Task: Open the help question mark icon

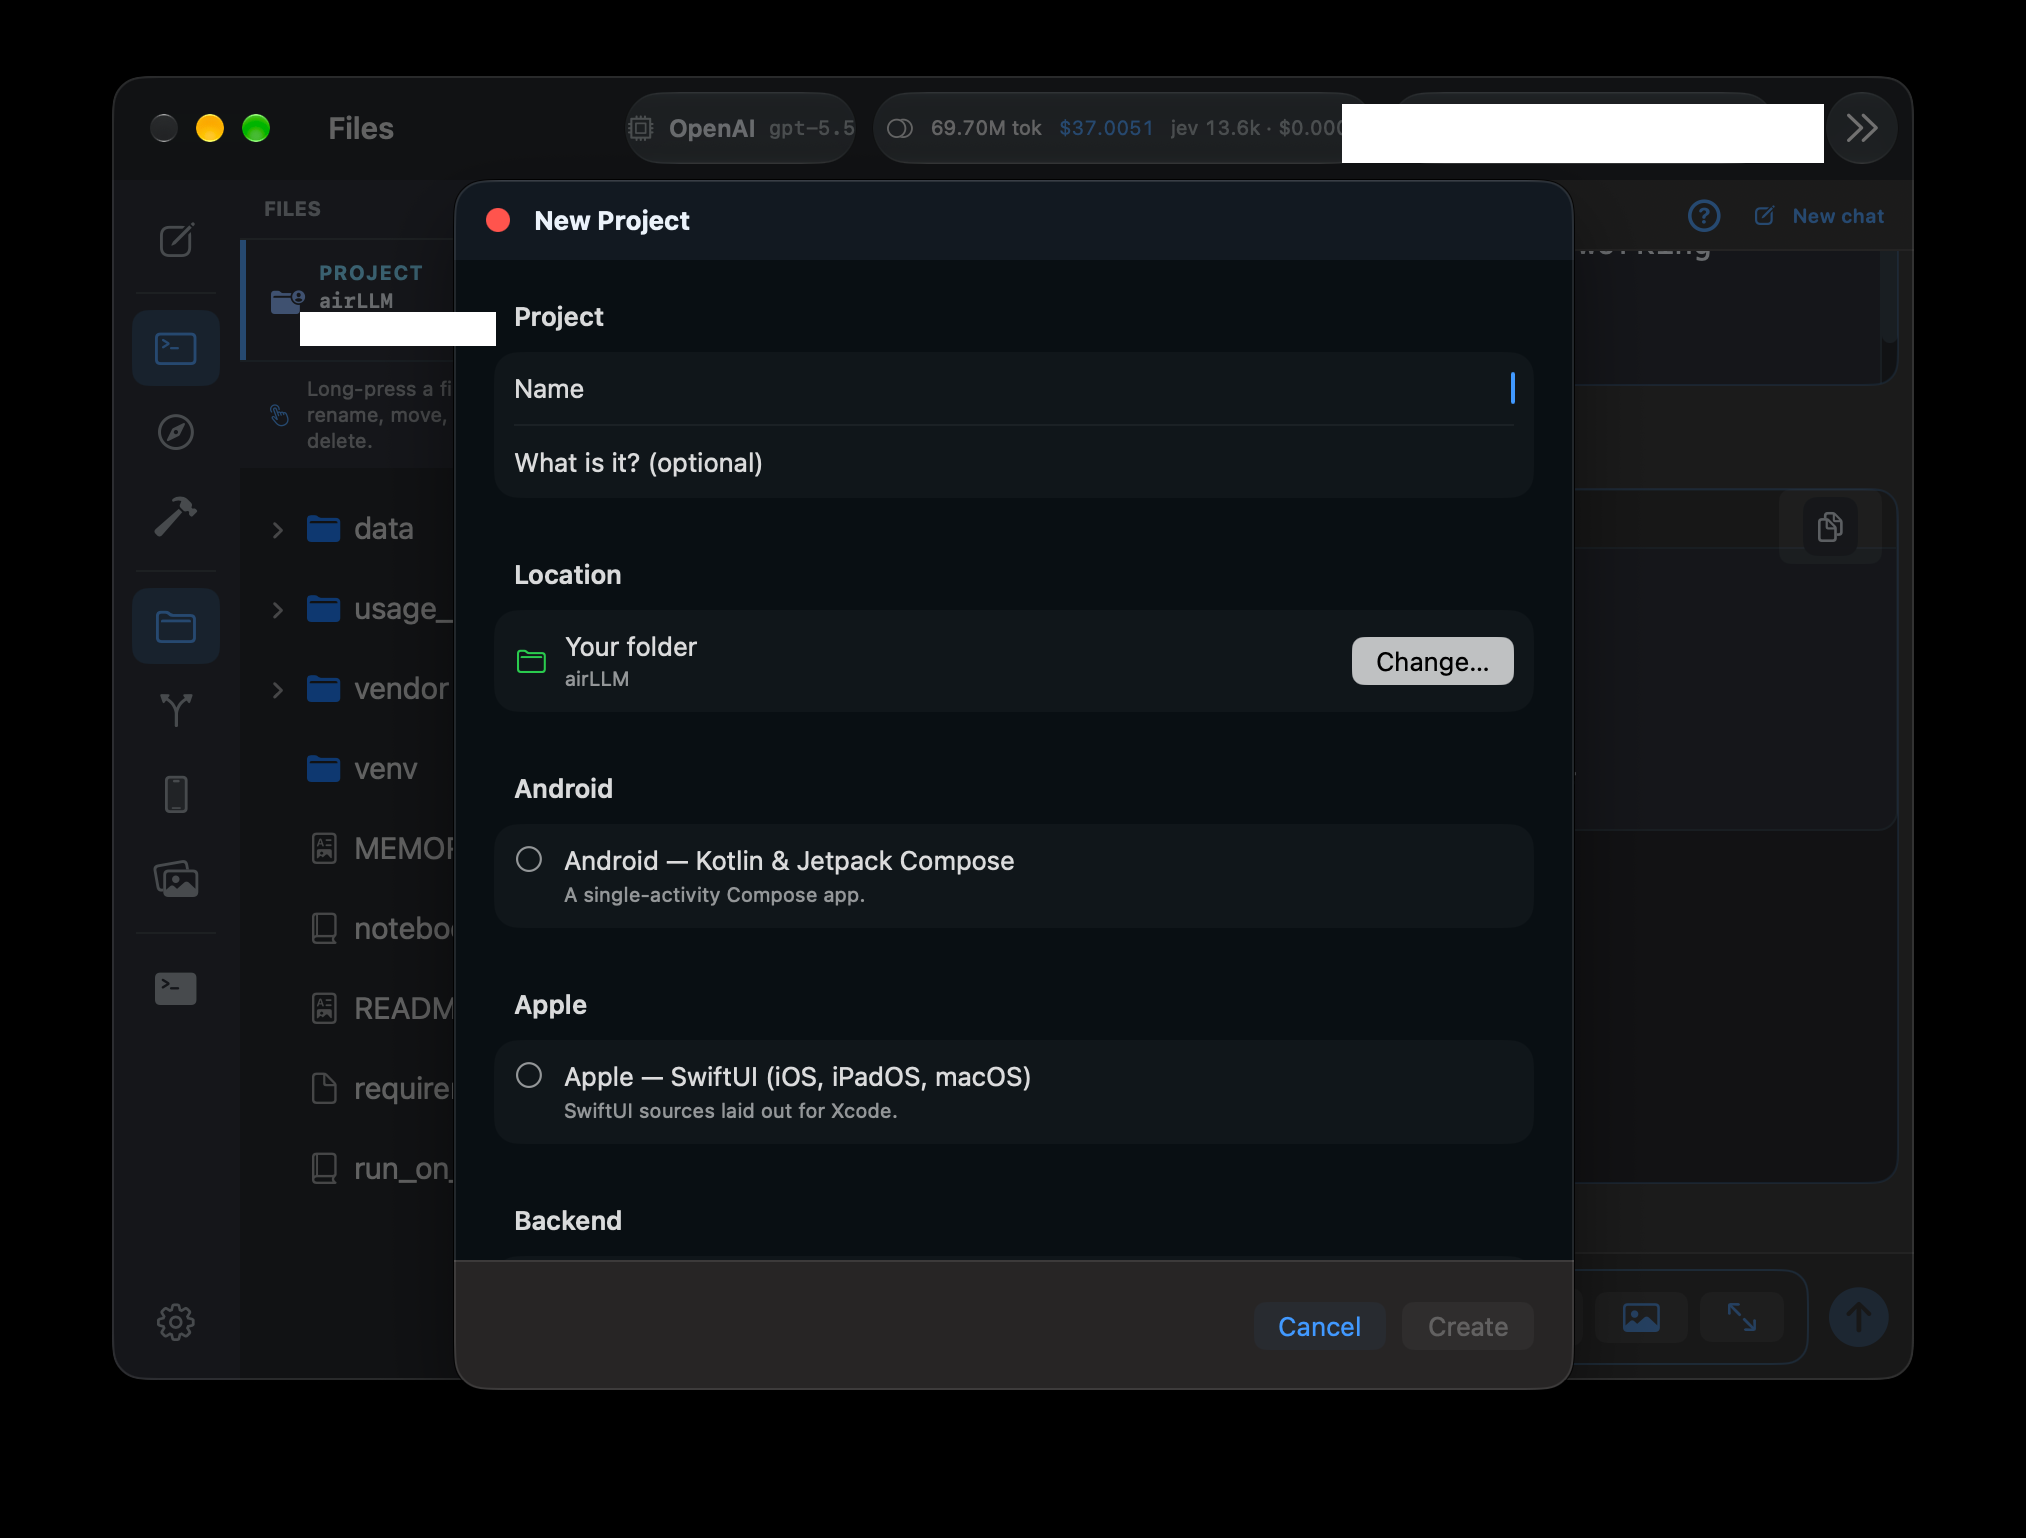Action: [x=1704, y=216]
